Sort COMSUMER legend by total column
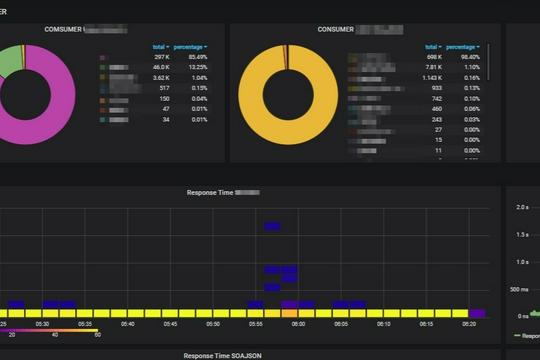Viewport: 540px width, 360px height. [x=161, y=47]
